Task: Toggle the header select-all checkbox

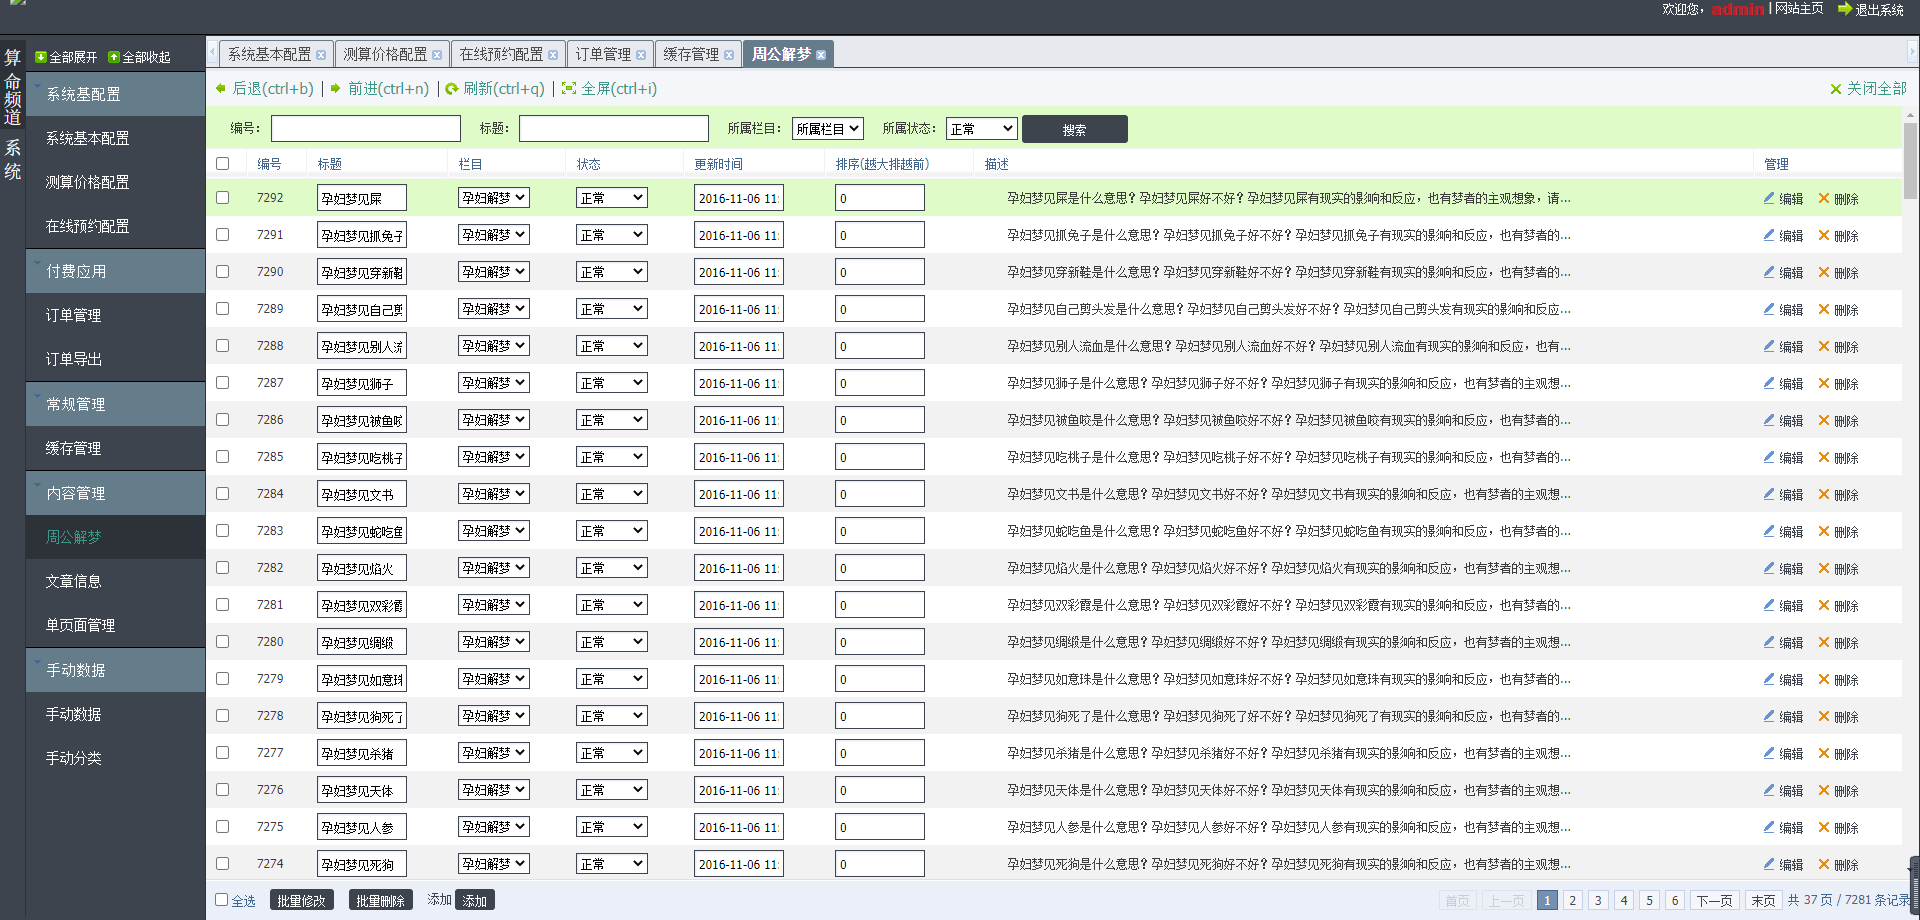Action: tap(222, 163)
